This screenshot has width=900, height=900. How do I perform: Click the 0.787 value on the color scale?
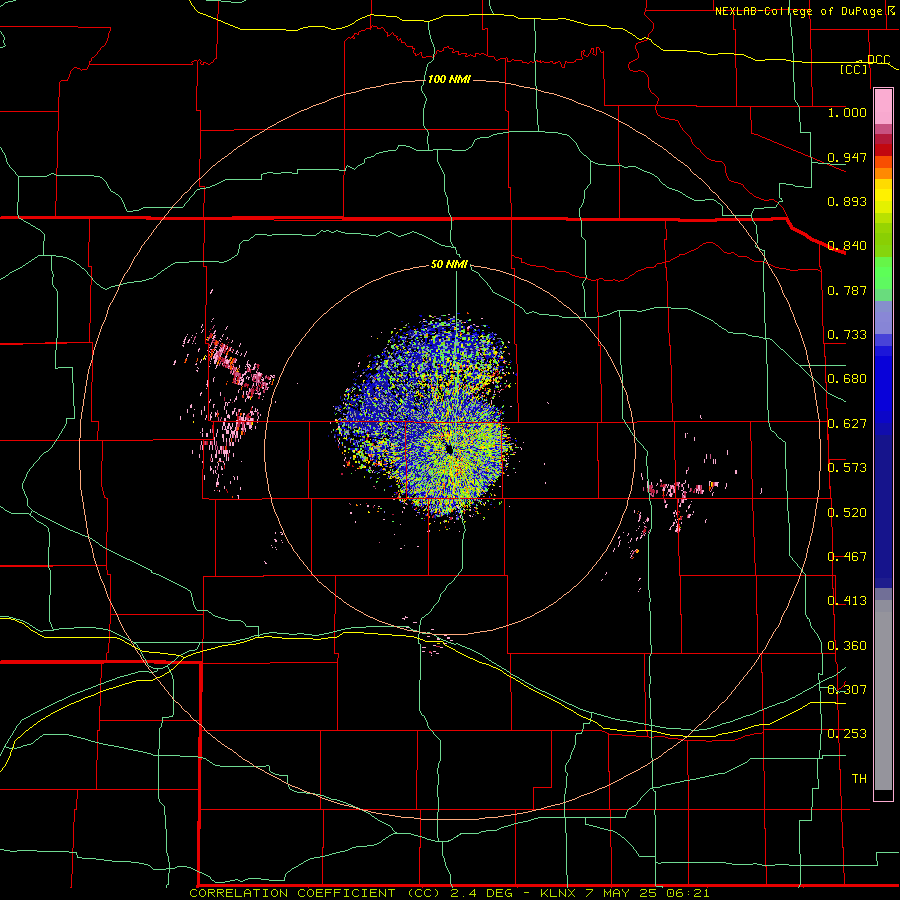pos(847,290)
